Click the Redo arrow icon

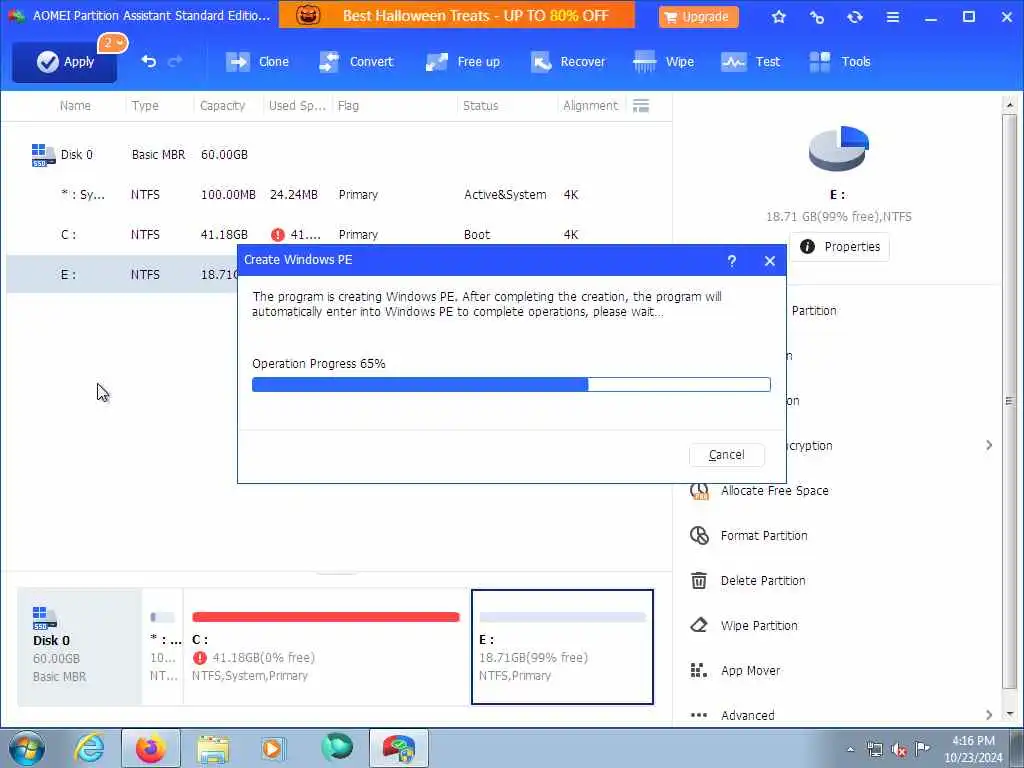coord(175,61)
